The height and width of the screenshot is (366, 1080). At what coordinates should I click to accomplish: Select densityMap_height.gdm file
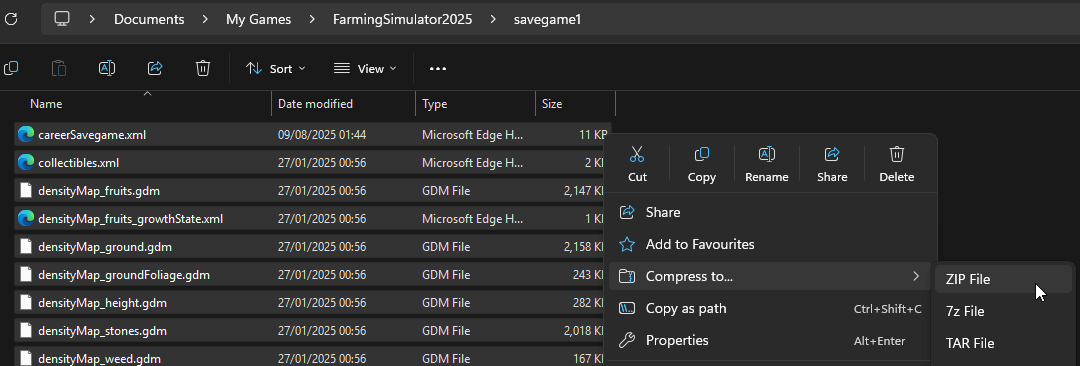[312, 303]
